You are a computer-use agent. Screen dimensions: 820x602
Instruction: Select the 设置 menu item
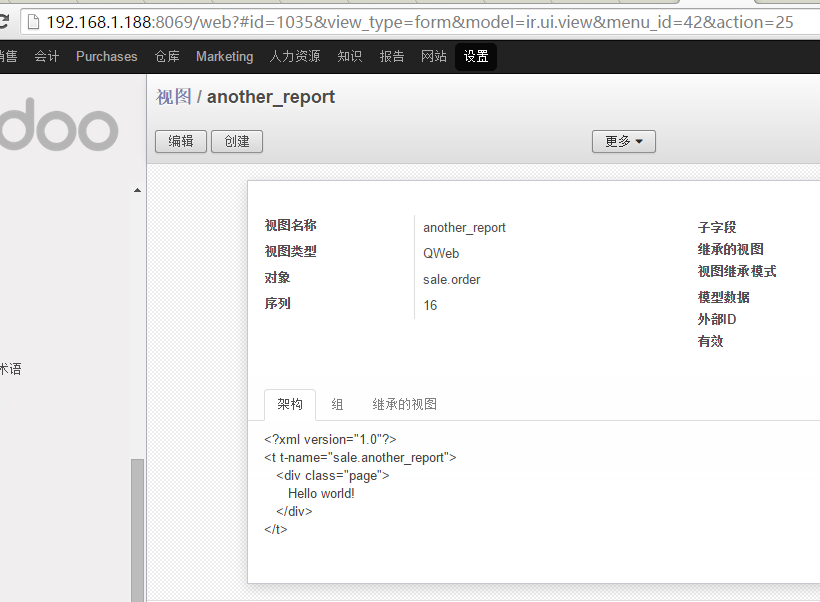click(476, 57)
